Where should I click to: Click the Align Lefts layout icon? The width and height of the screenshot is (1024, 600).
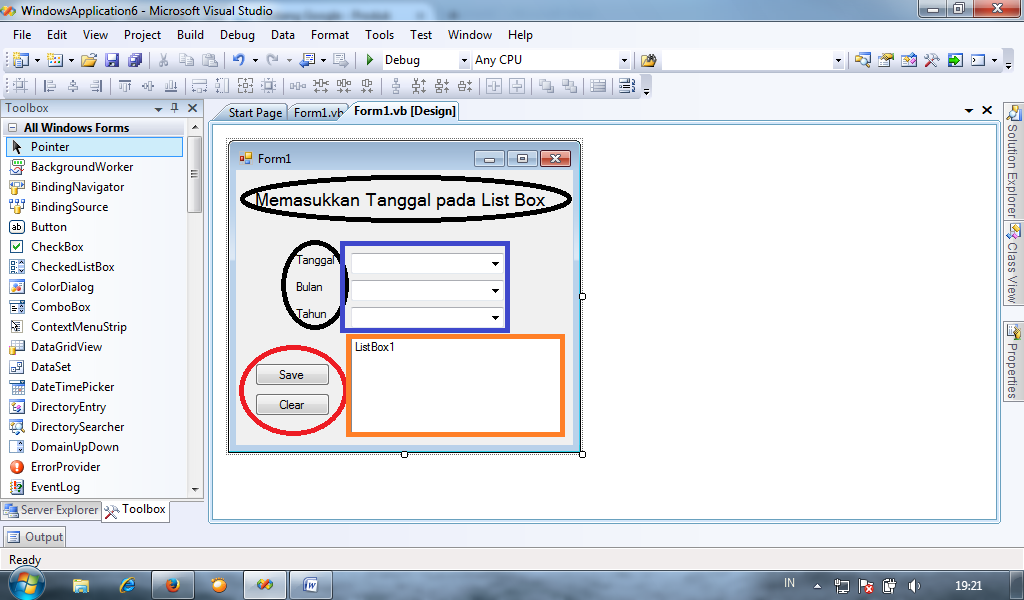point(50,86)
